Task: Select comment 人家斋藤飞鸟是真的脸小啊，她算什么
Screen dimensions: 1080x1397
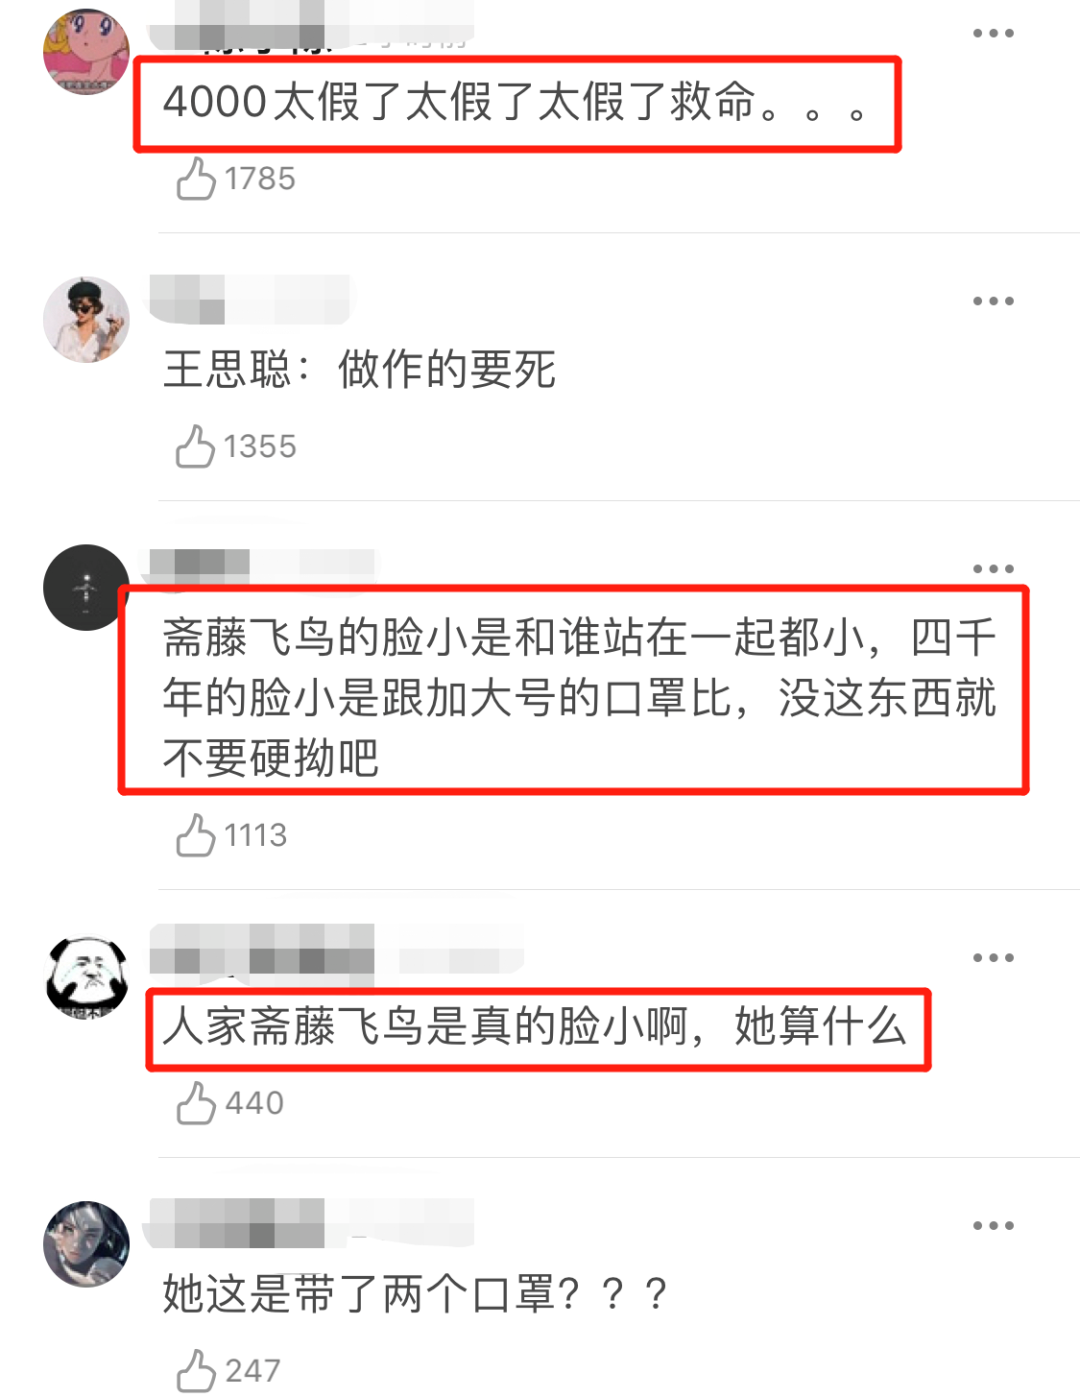Action: point(535,1027)
